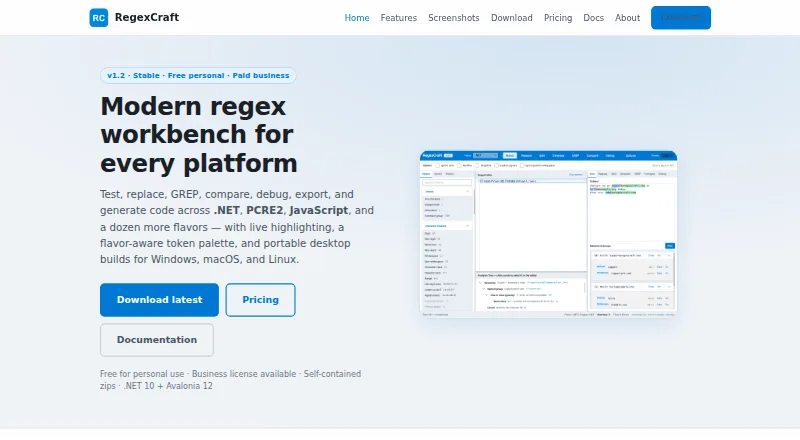The width and height of the screenshot is (800, 440).
Task: Go to the Home nav link
Action: click(357, 18)
